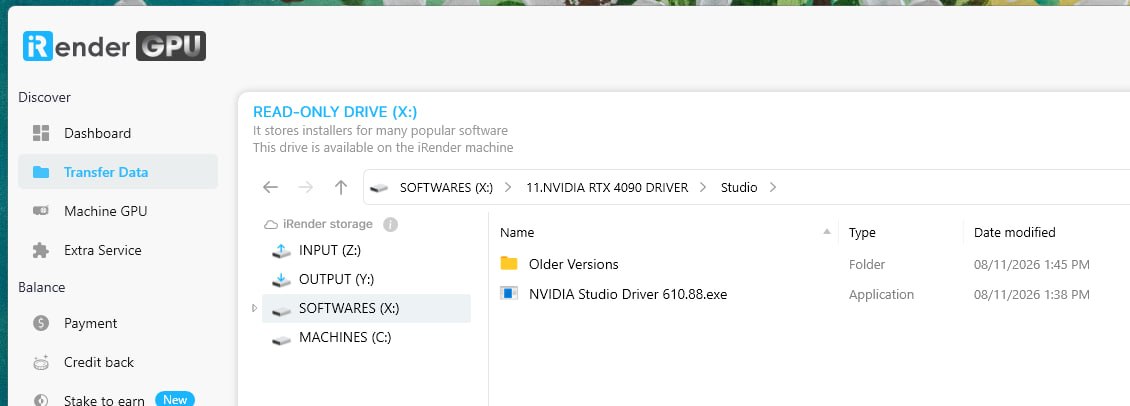This screenshot has width=1130, height=406.
Task: Navigate up one folder level
Action: coord(341,187)
